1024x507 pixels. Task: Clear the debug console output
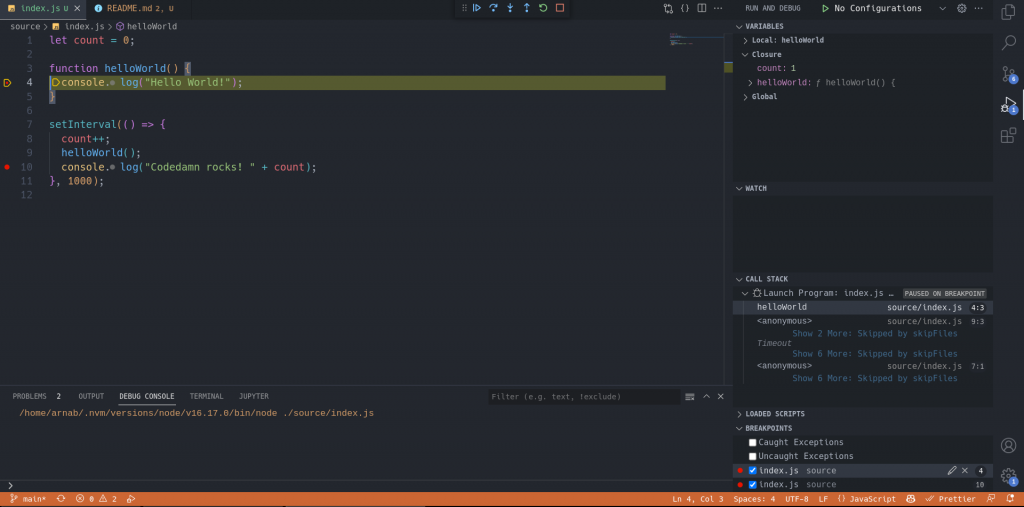(x=690, y=397)
